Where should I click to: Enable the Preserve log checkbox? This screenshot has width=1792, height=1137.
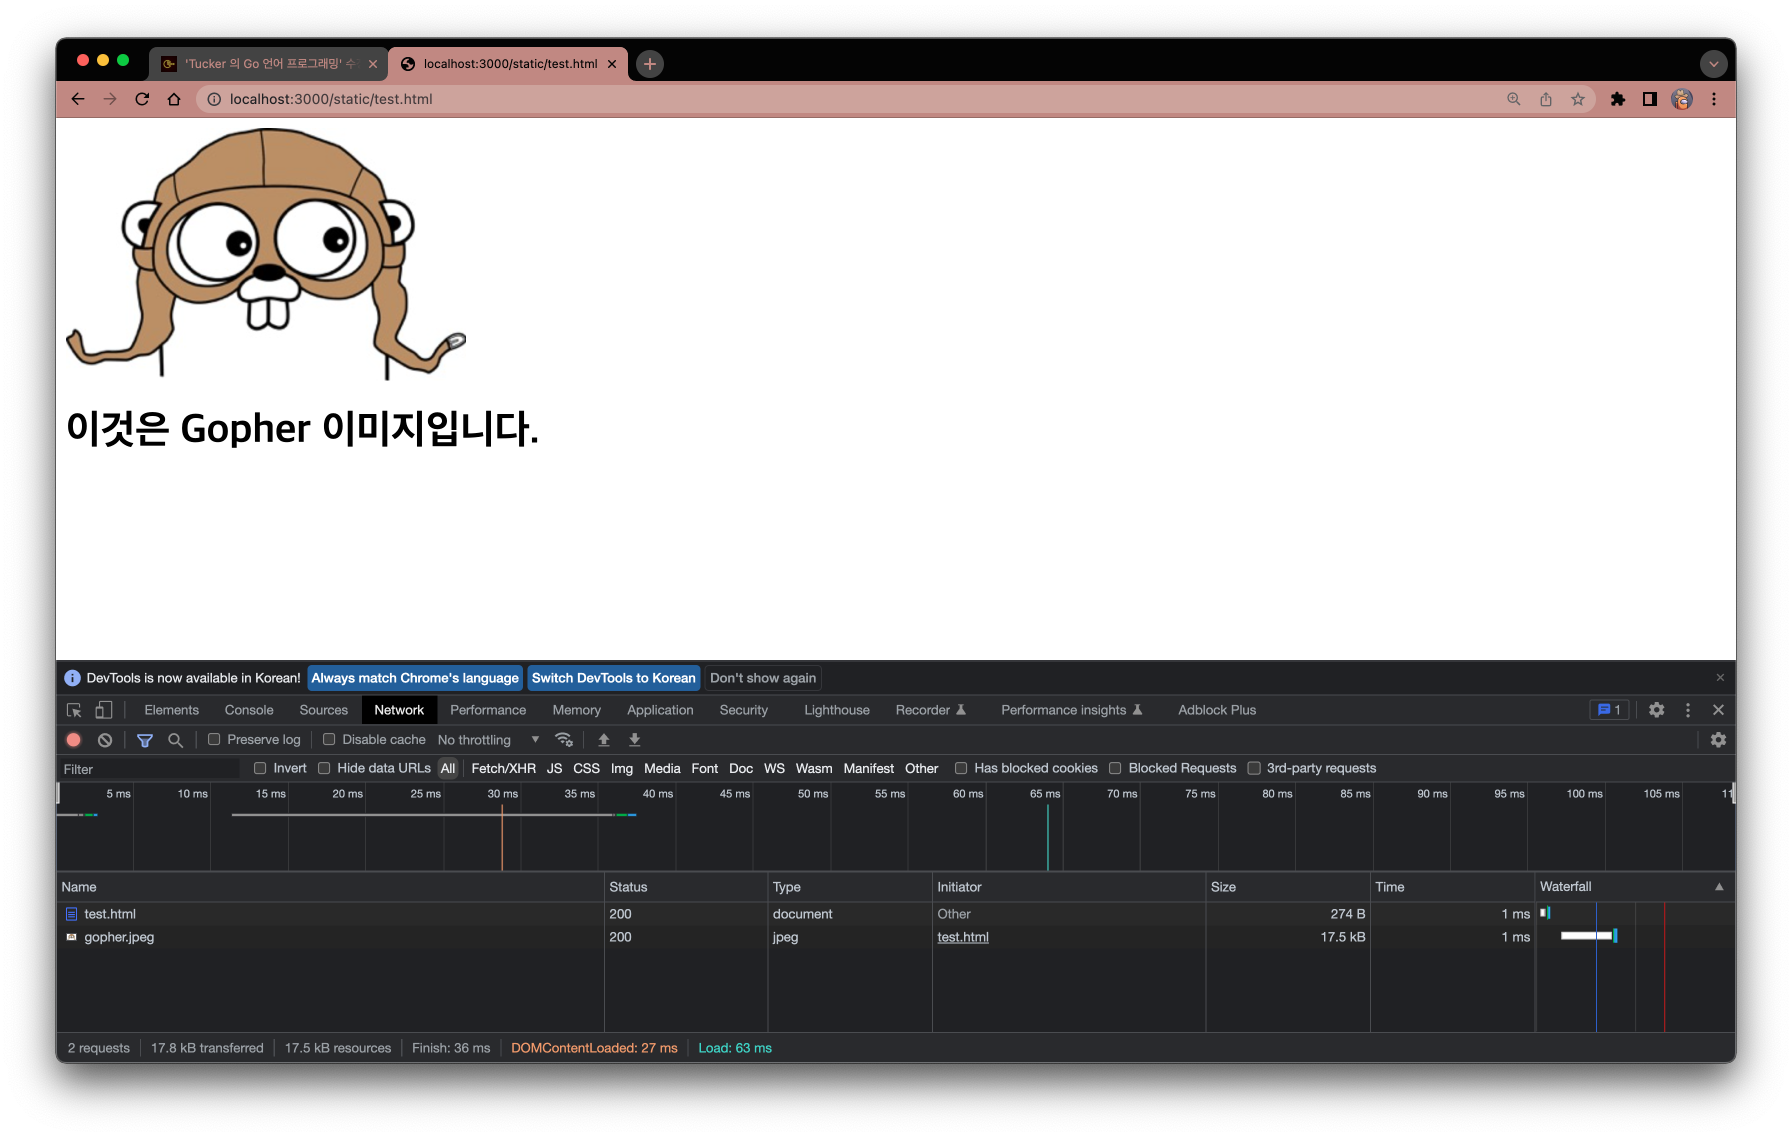coord(214,740)
